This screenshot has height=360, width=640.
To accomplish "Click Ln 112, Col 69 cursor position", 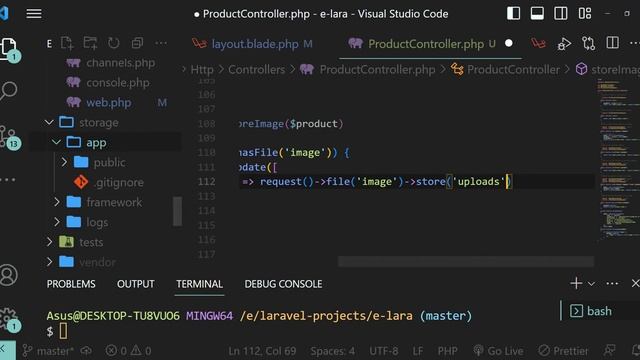I will [262, 351].
